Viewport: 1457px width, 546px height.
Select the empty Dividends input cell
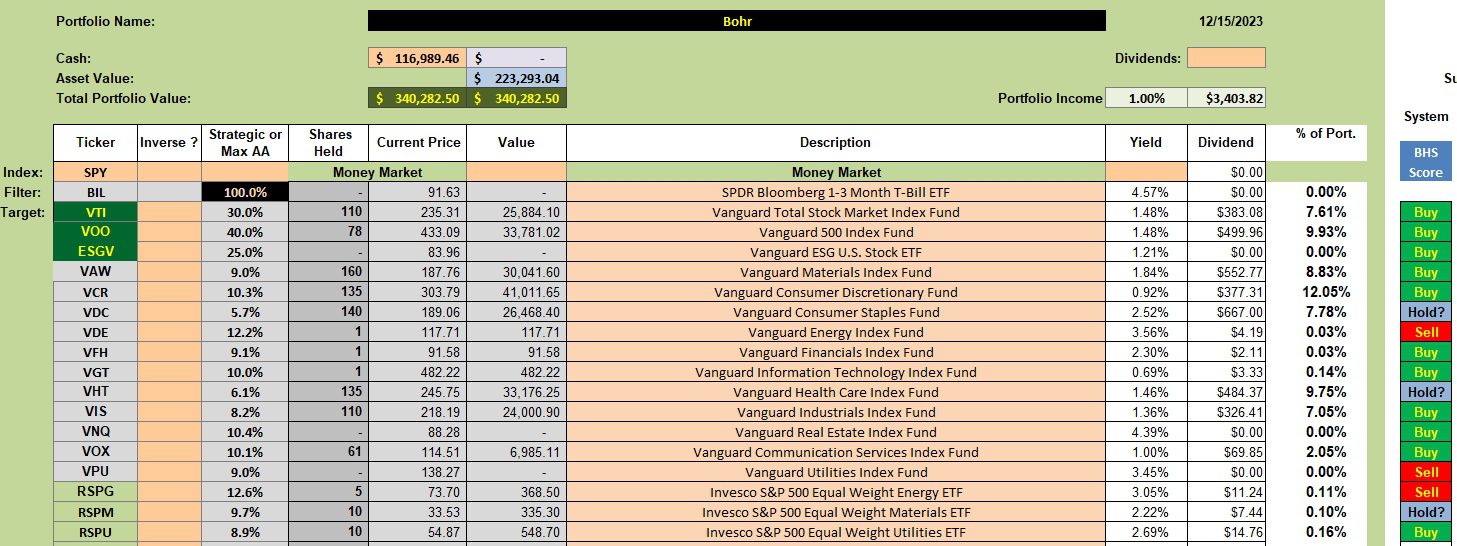point(1226,58)
